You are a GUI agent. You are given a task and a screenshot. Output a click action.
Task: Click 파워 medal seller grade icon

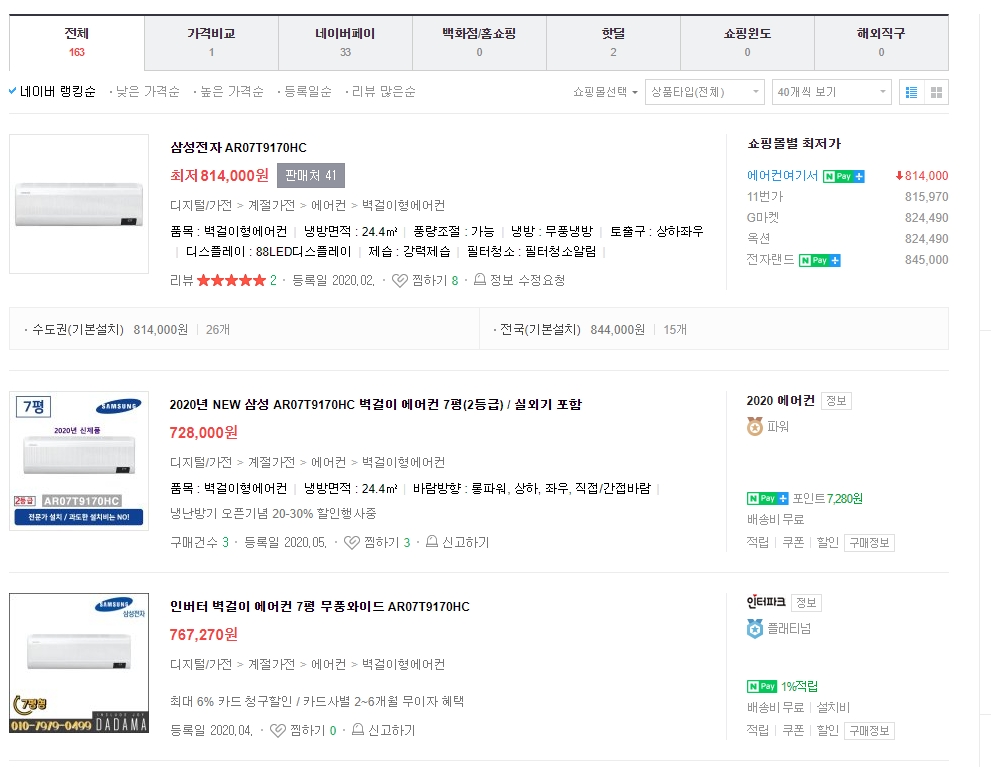(755, 426)
